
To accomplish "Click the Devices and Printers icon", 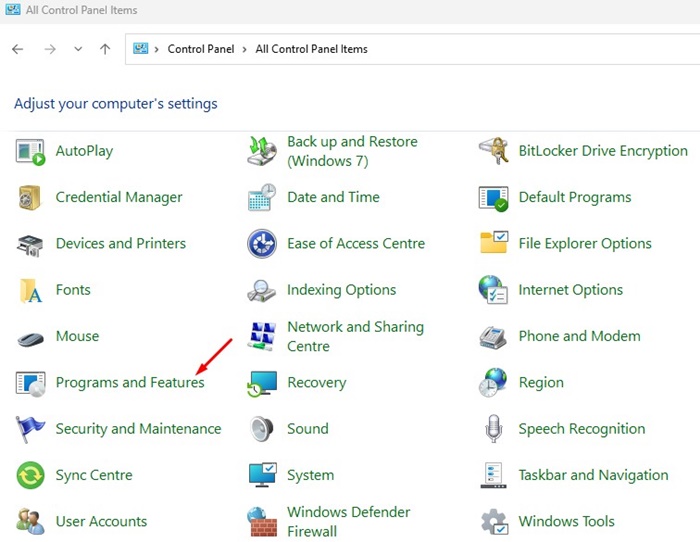I will pos(30,244).
